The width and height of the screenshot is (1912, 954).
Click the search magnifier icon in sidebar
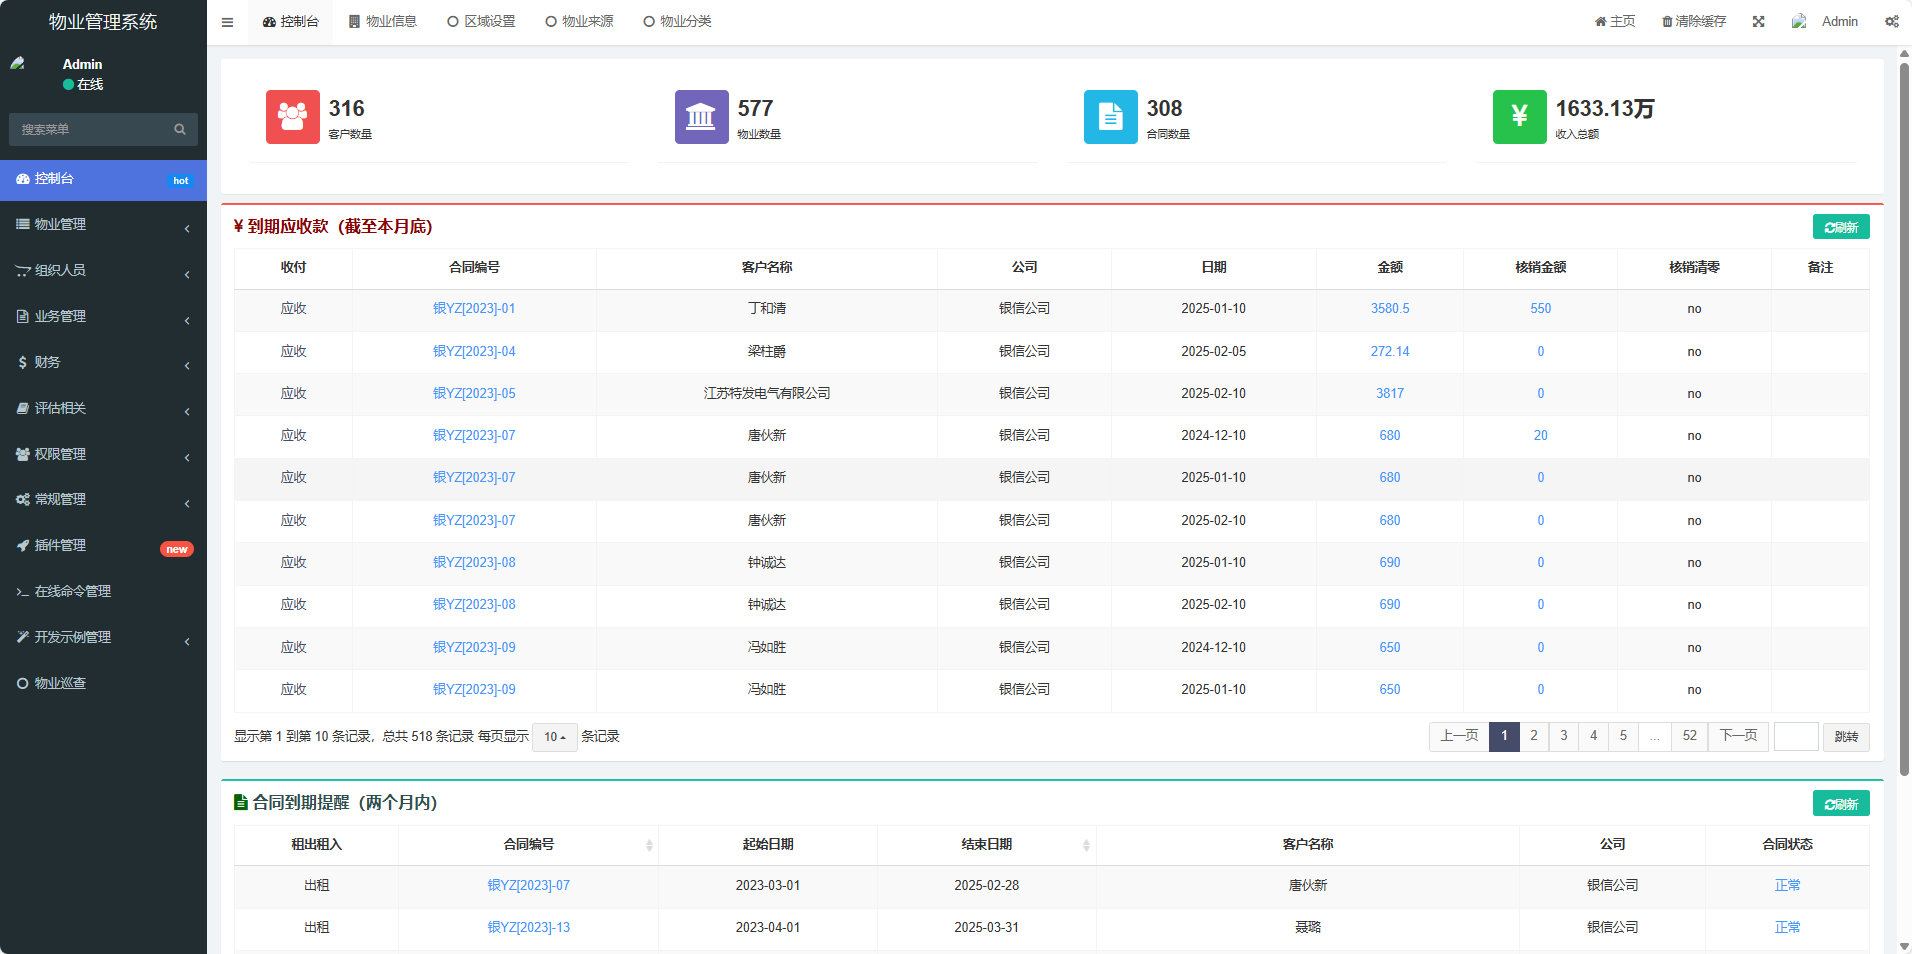[x=180, y=129]
